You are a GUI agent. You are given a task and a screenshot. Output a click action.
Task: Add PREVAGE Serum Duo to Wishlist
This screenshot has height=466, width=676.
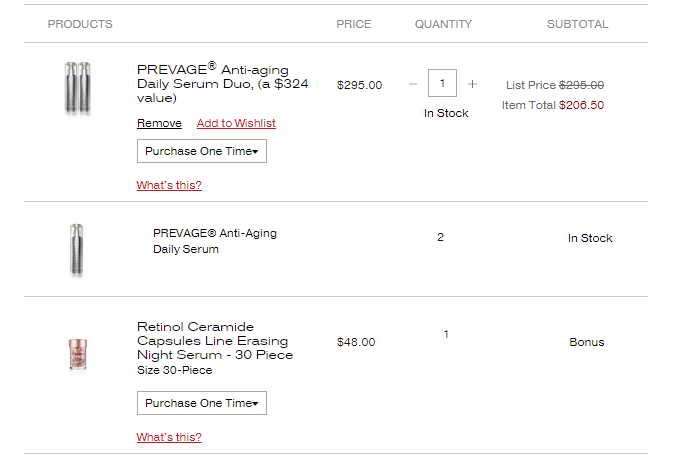click(236, 123)
